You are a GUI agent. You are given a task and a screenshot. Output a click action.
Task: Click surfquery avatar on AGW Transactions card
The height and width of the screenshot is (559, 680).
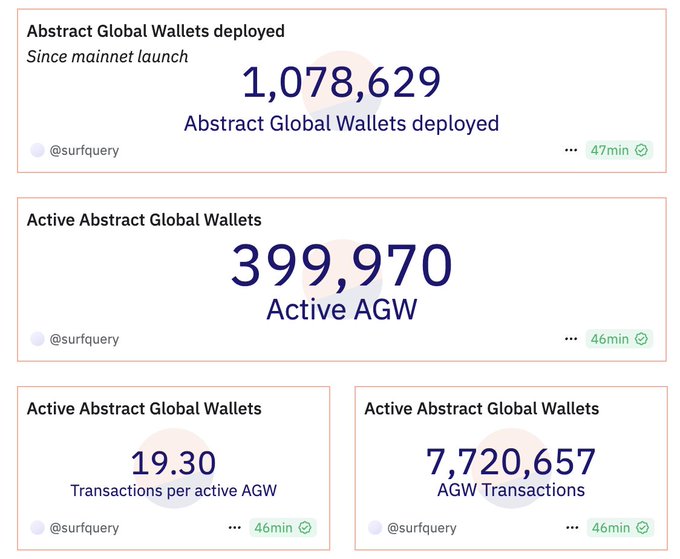click(376, 527)
